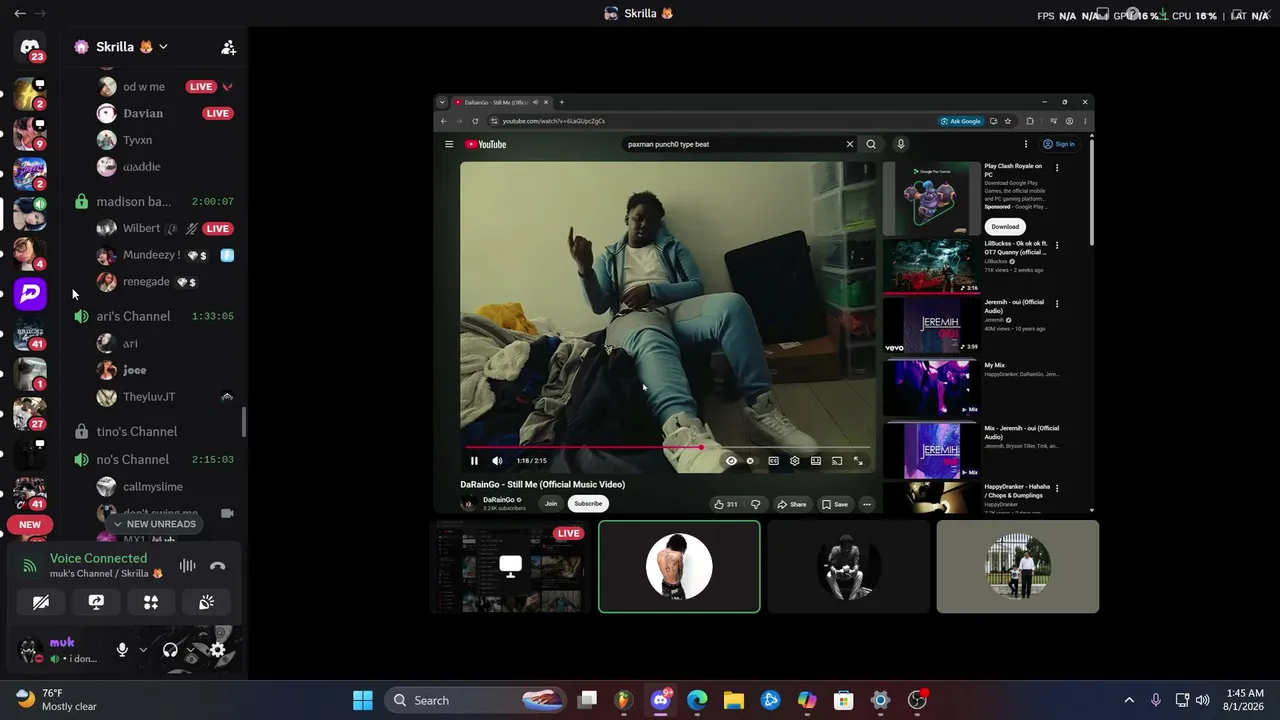
Task: Save the Still Me video
Action: point(835,504)
